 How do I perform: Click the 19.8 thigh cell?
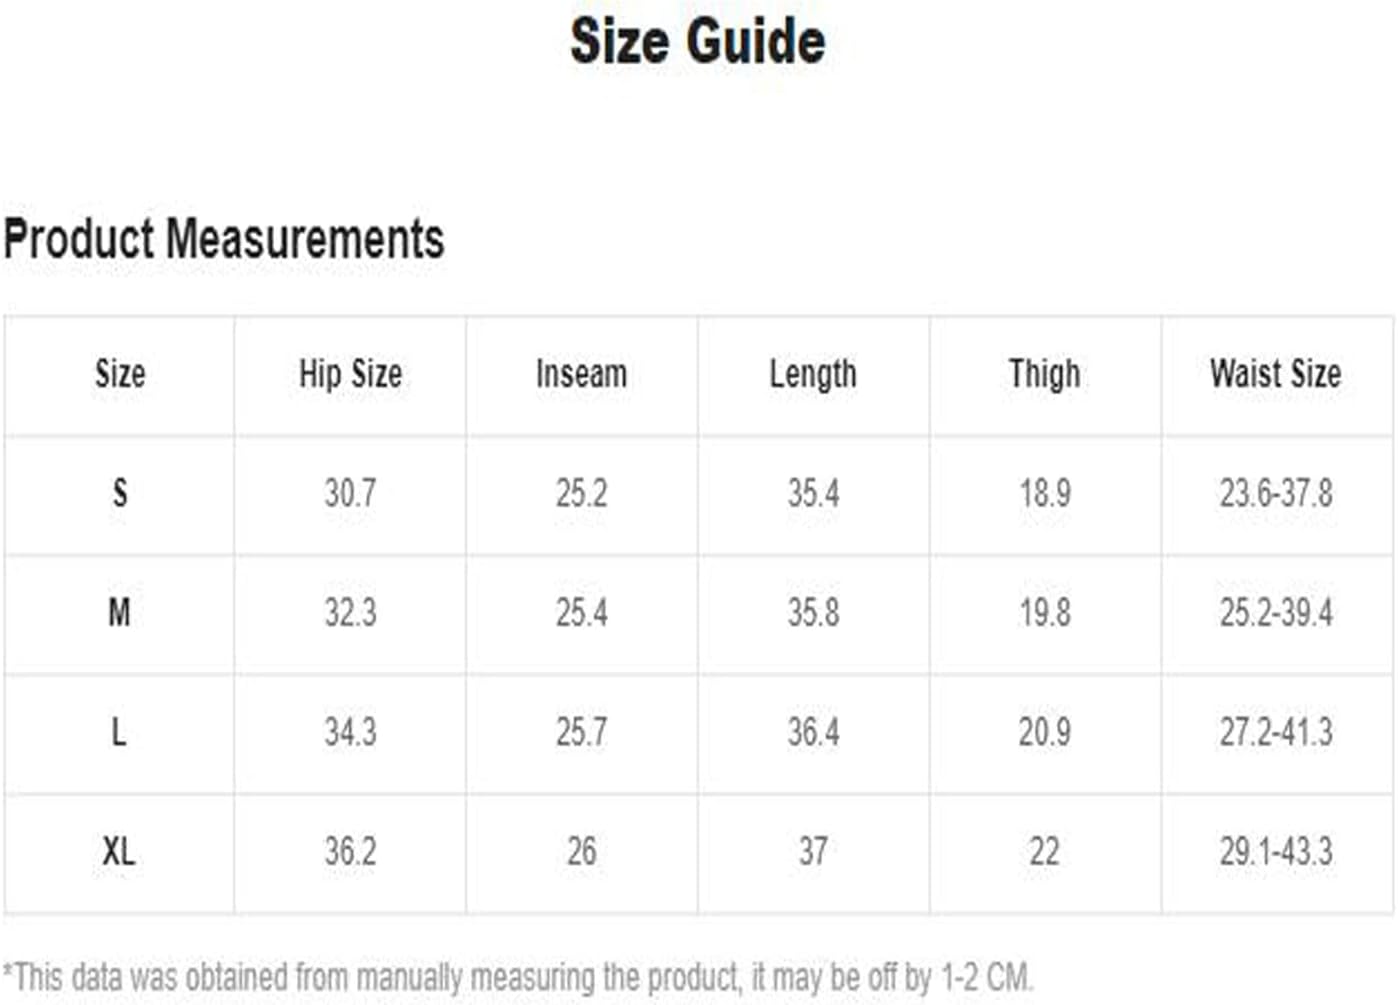(x=1045, y=612)
